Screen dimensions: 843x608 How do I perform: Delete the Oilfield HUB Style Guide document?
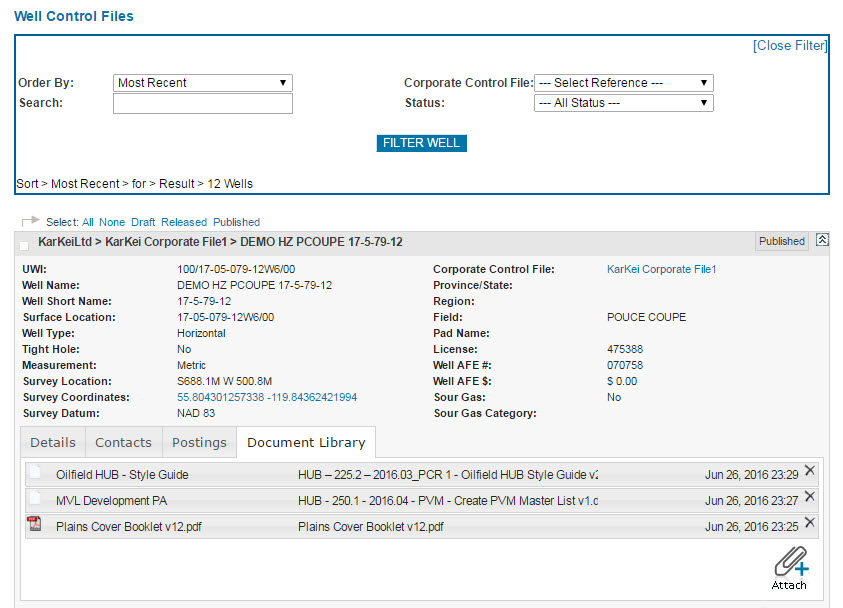point(809,471)
